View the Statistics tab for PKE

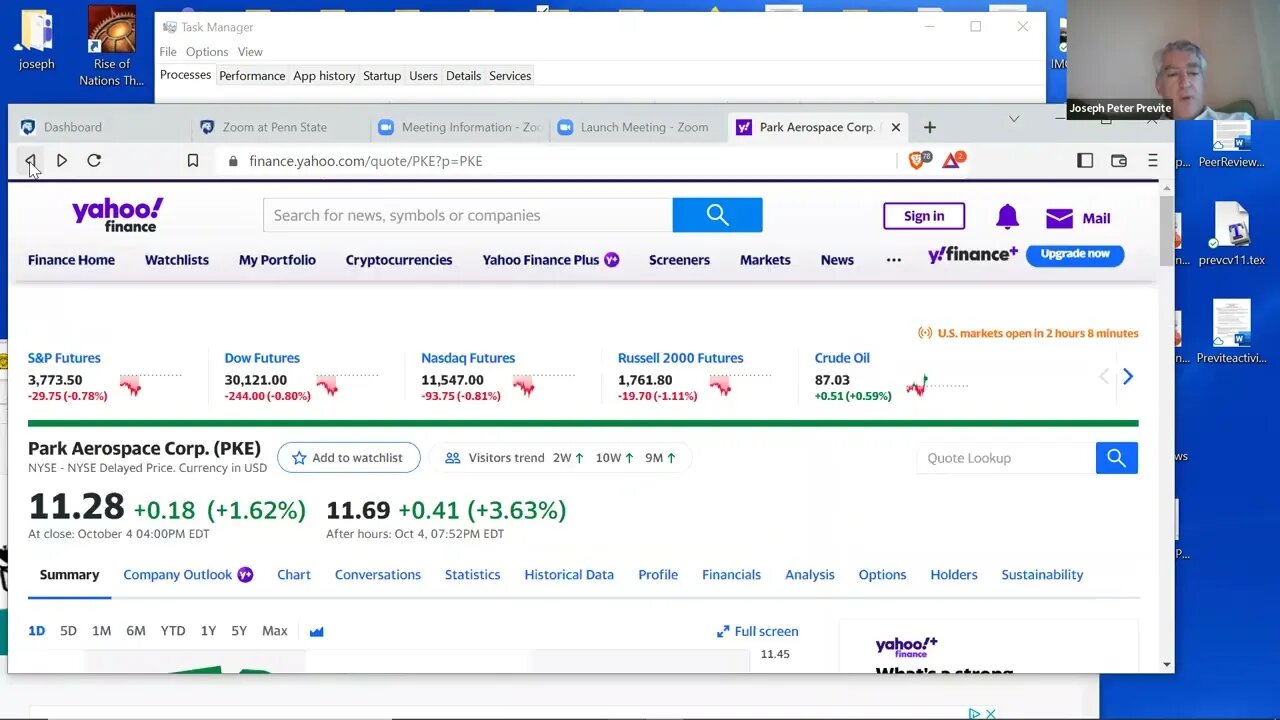coord(472,575)
